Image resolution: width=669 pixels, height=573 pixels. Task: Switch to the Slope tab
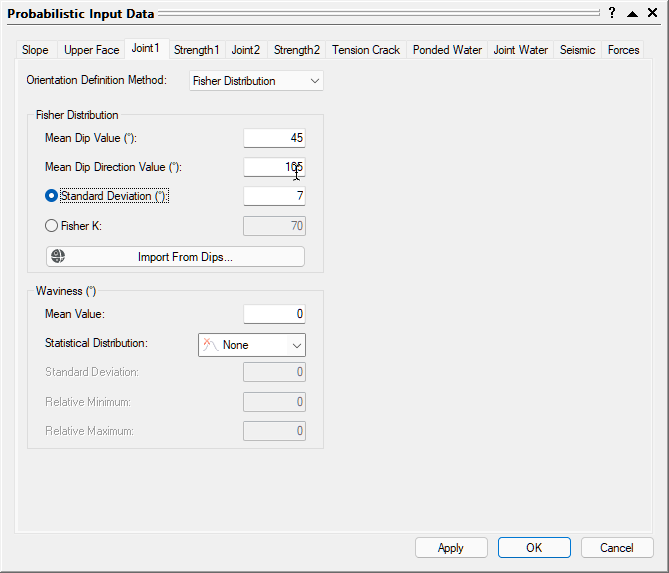[x=35, y=50]
